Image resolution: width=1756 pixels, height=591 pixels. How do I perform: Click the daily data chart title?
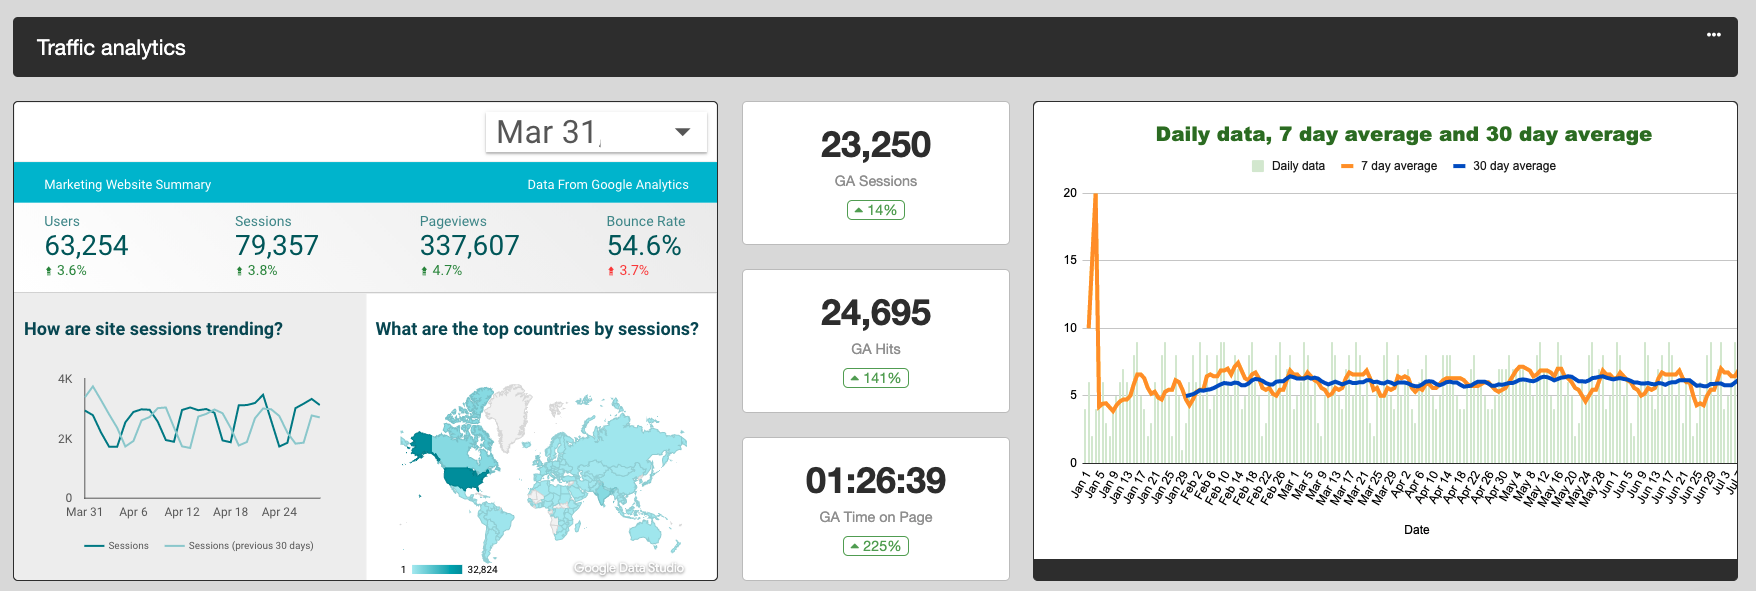click(1403, 134)
